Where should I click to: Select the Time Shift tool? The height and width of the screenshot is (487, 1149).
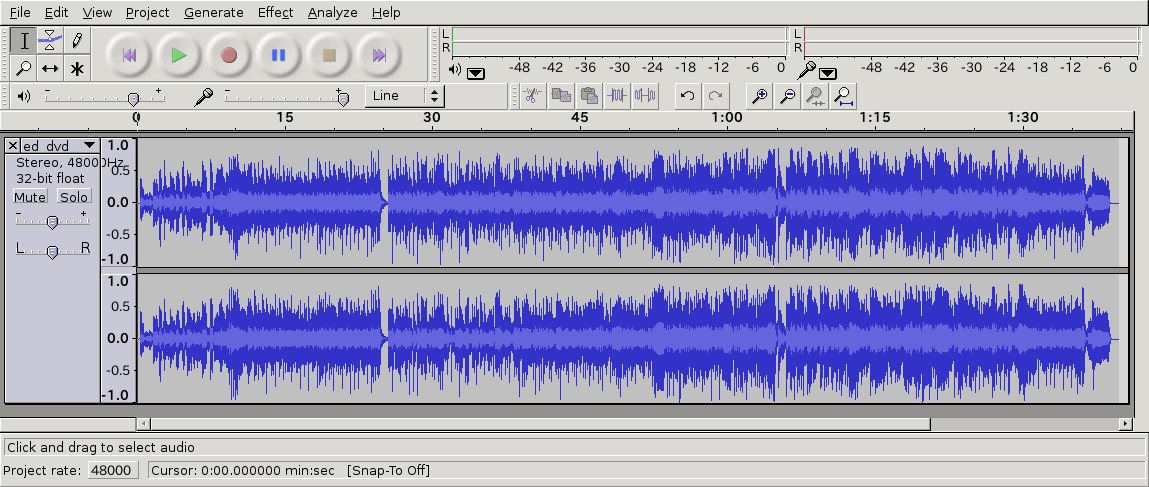pyautogui.click(x=50, y=69)
